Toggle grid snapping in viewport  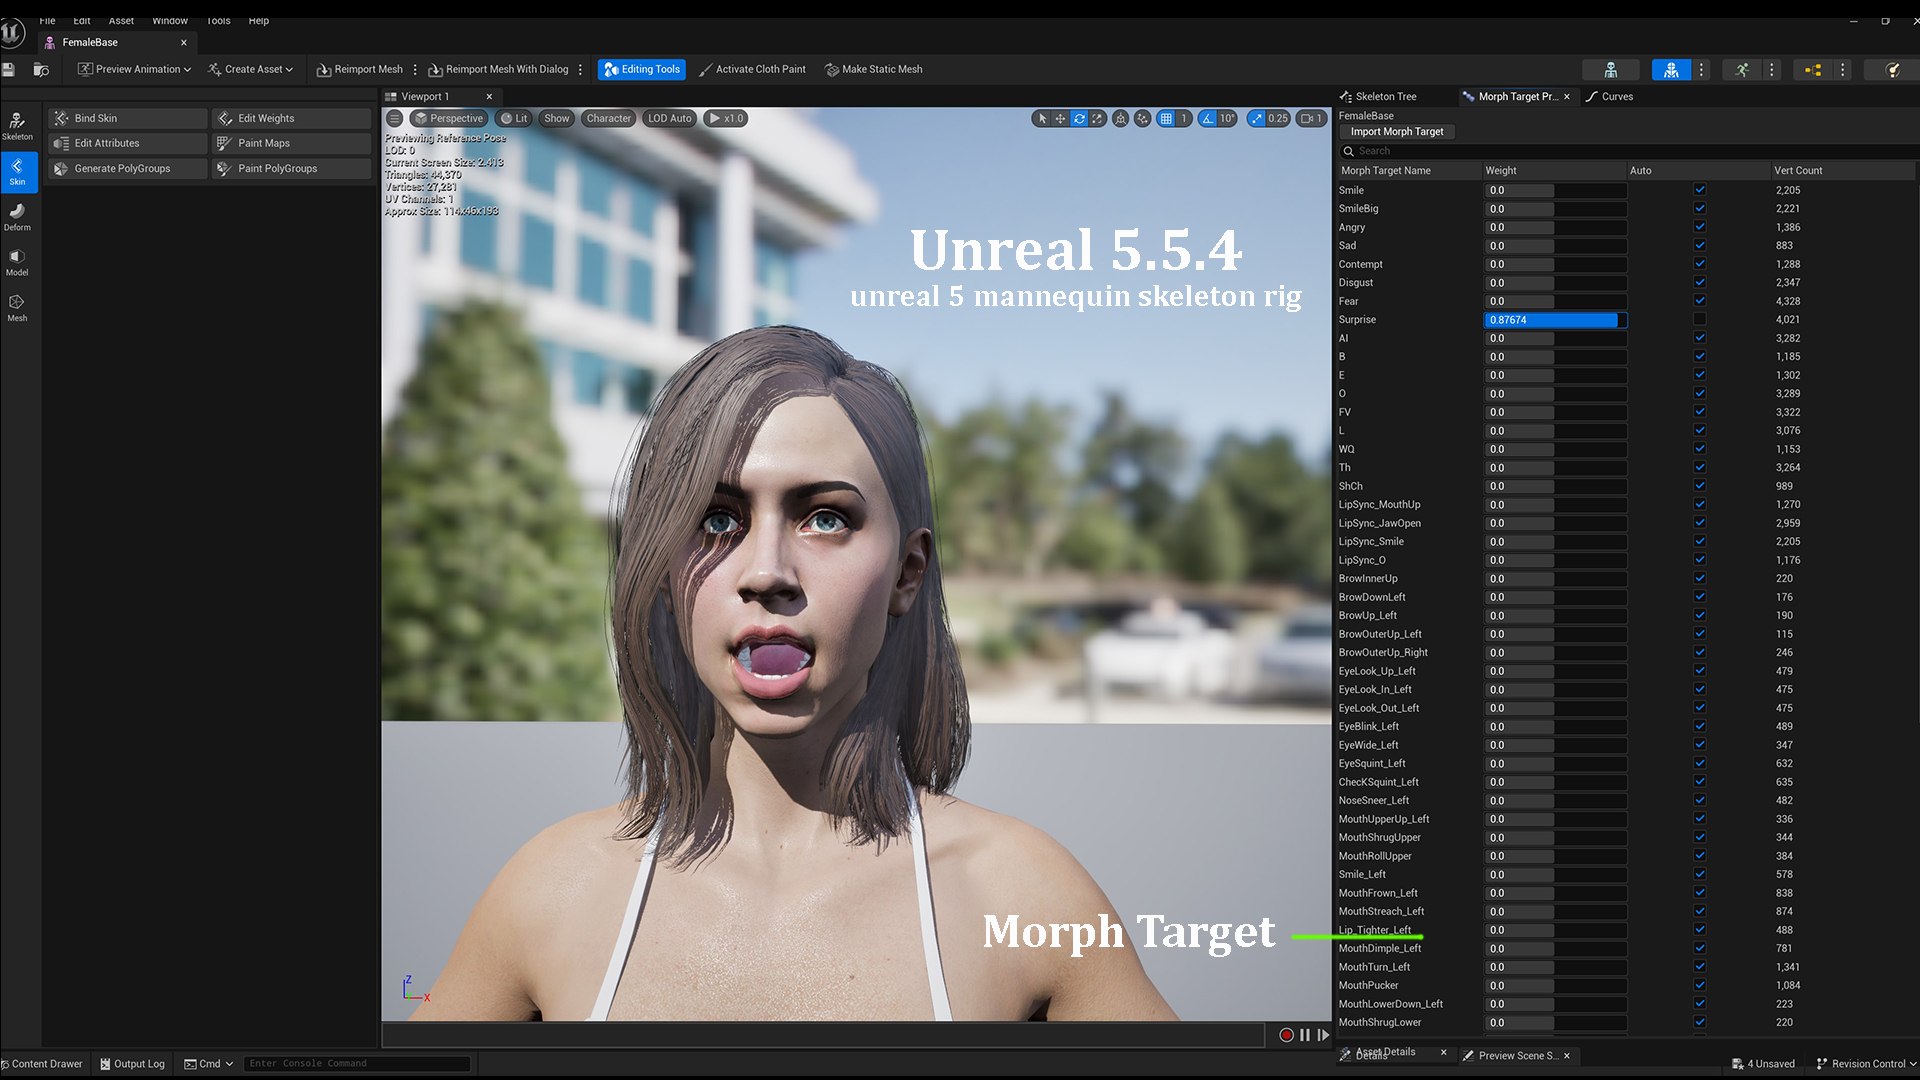[x=1166, y=118]
